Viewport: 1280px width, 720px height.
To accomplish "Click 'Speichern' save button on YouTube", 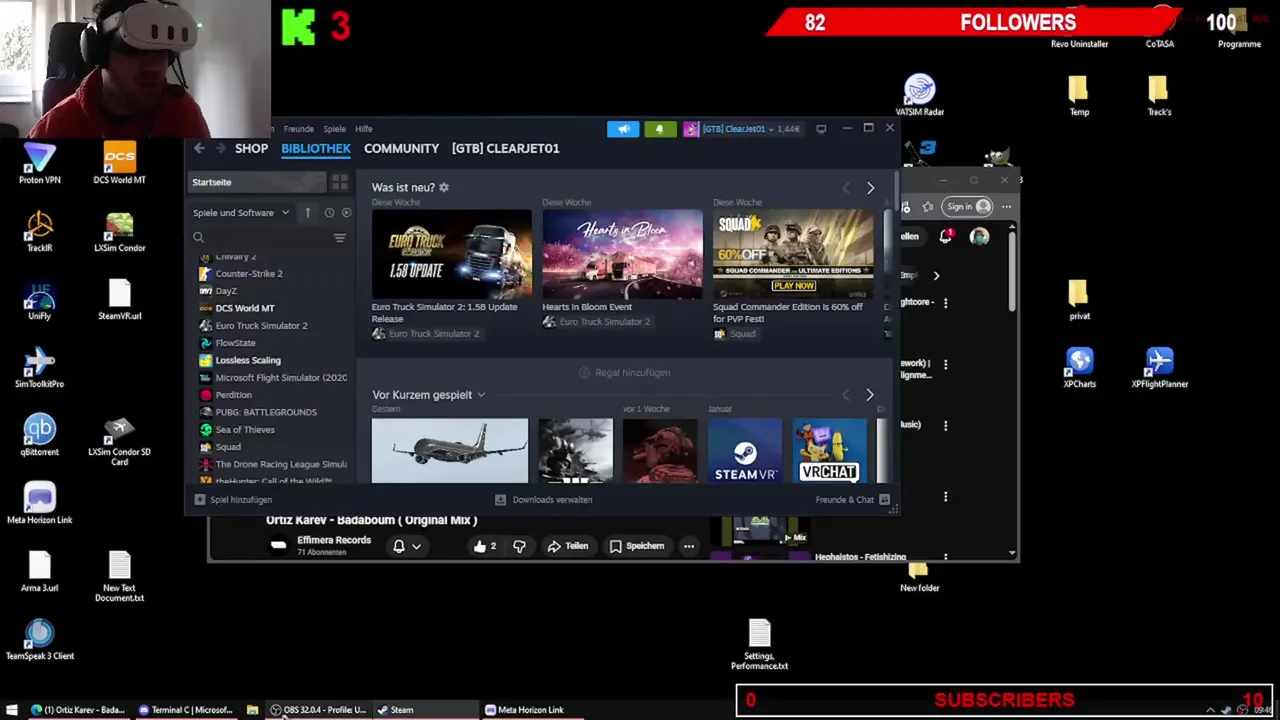I will coord(637,546).
